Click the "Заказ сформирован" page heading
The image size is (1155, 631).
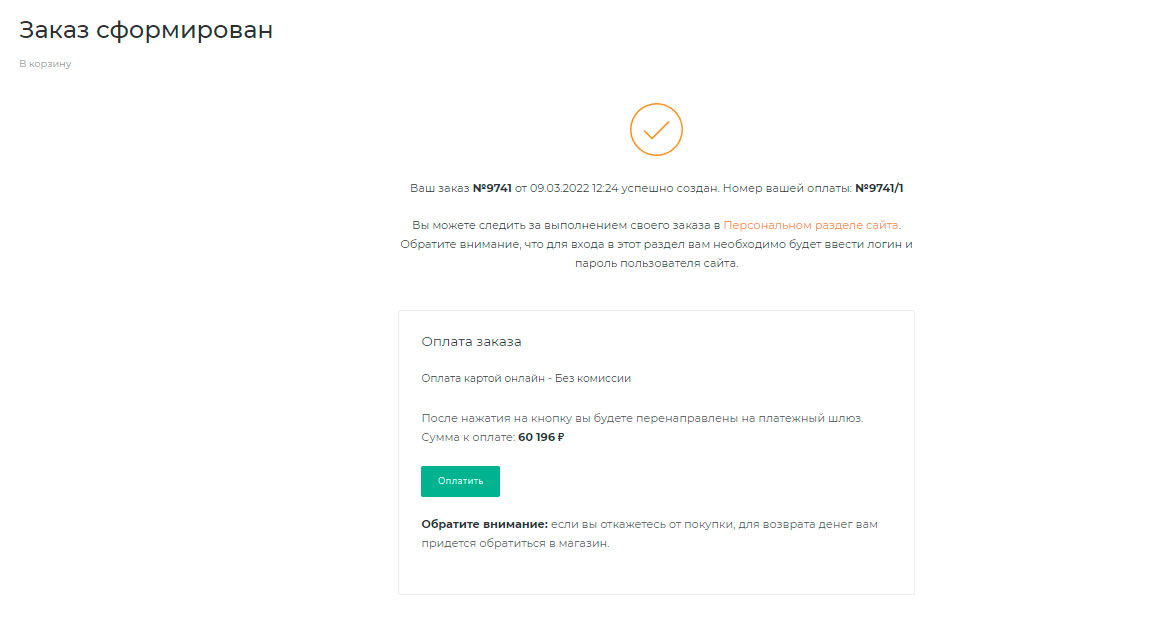[x=146, y=30]
